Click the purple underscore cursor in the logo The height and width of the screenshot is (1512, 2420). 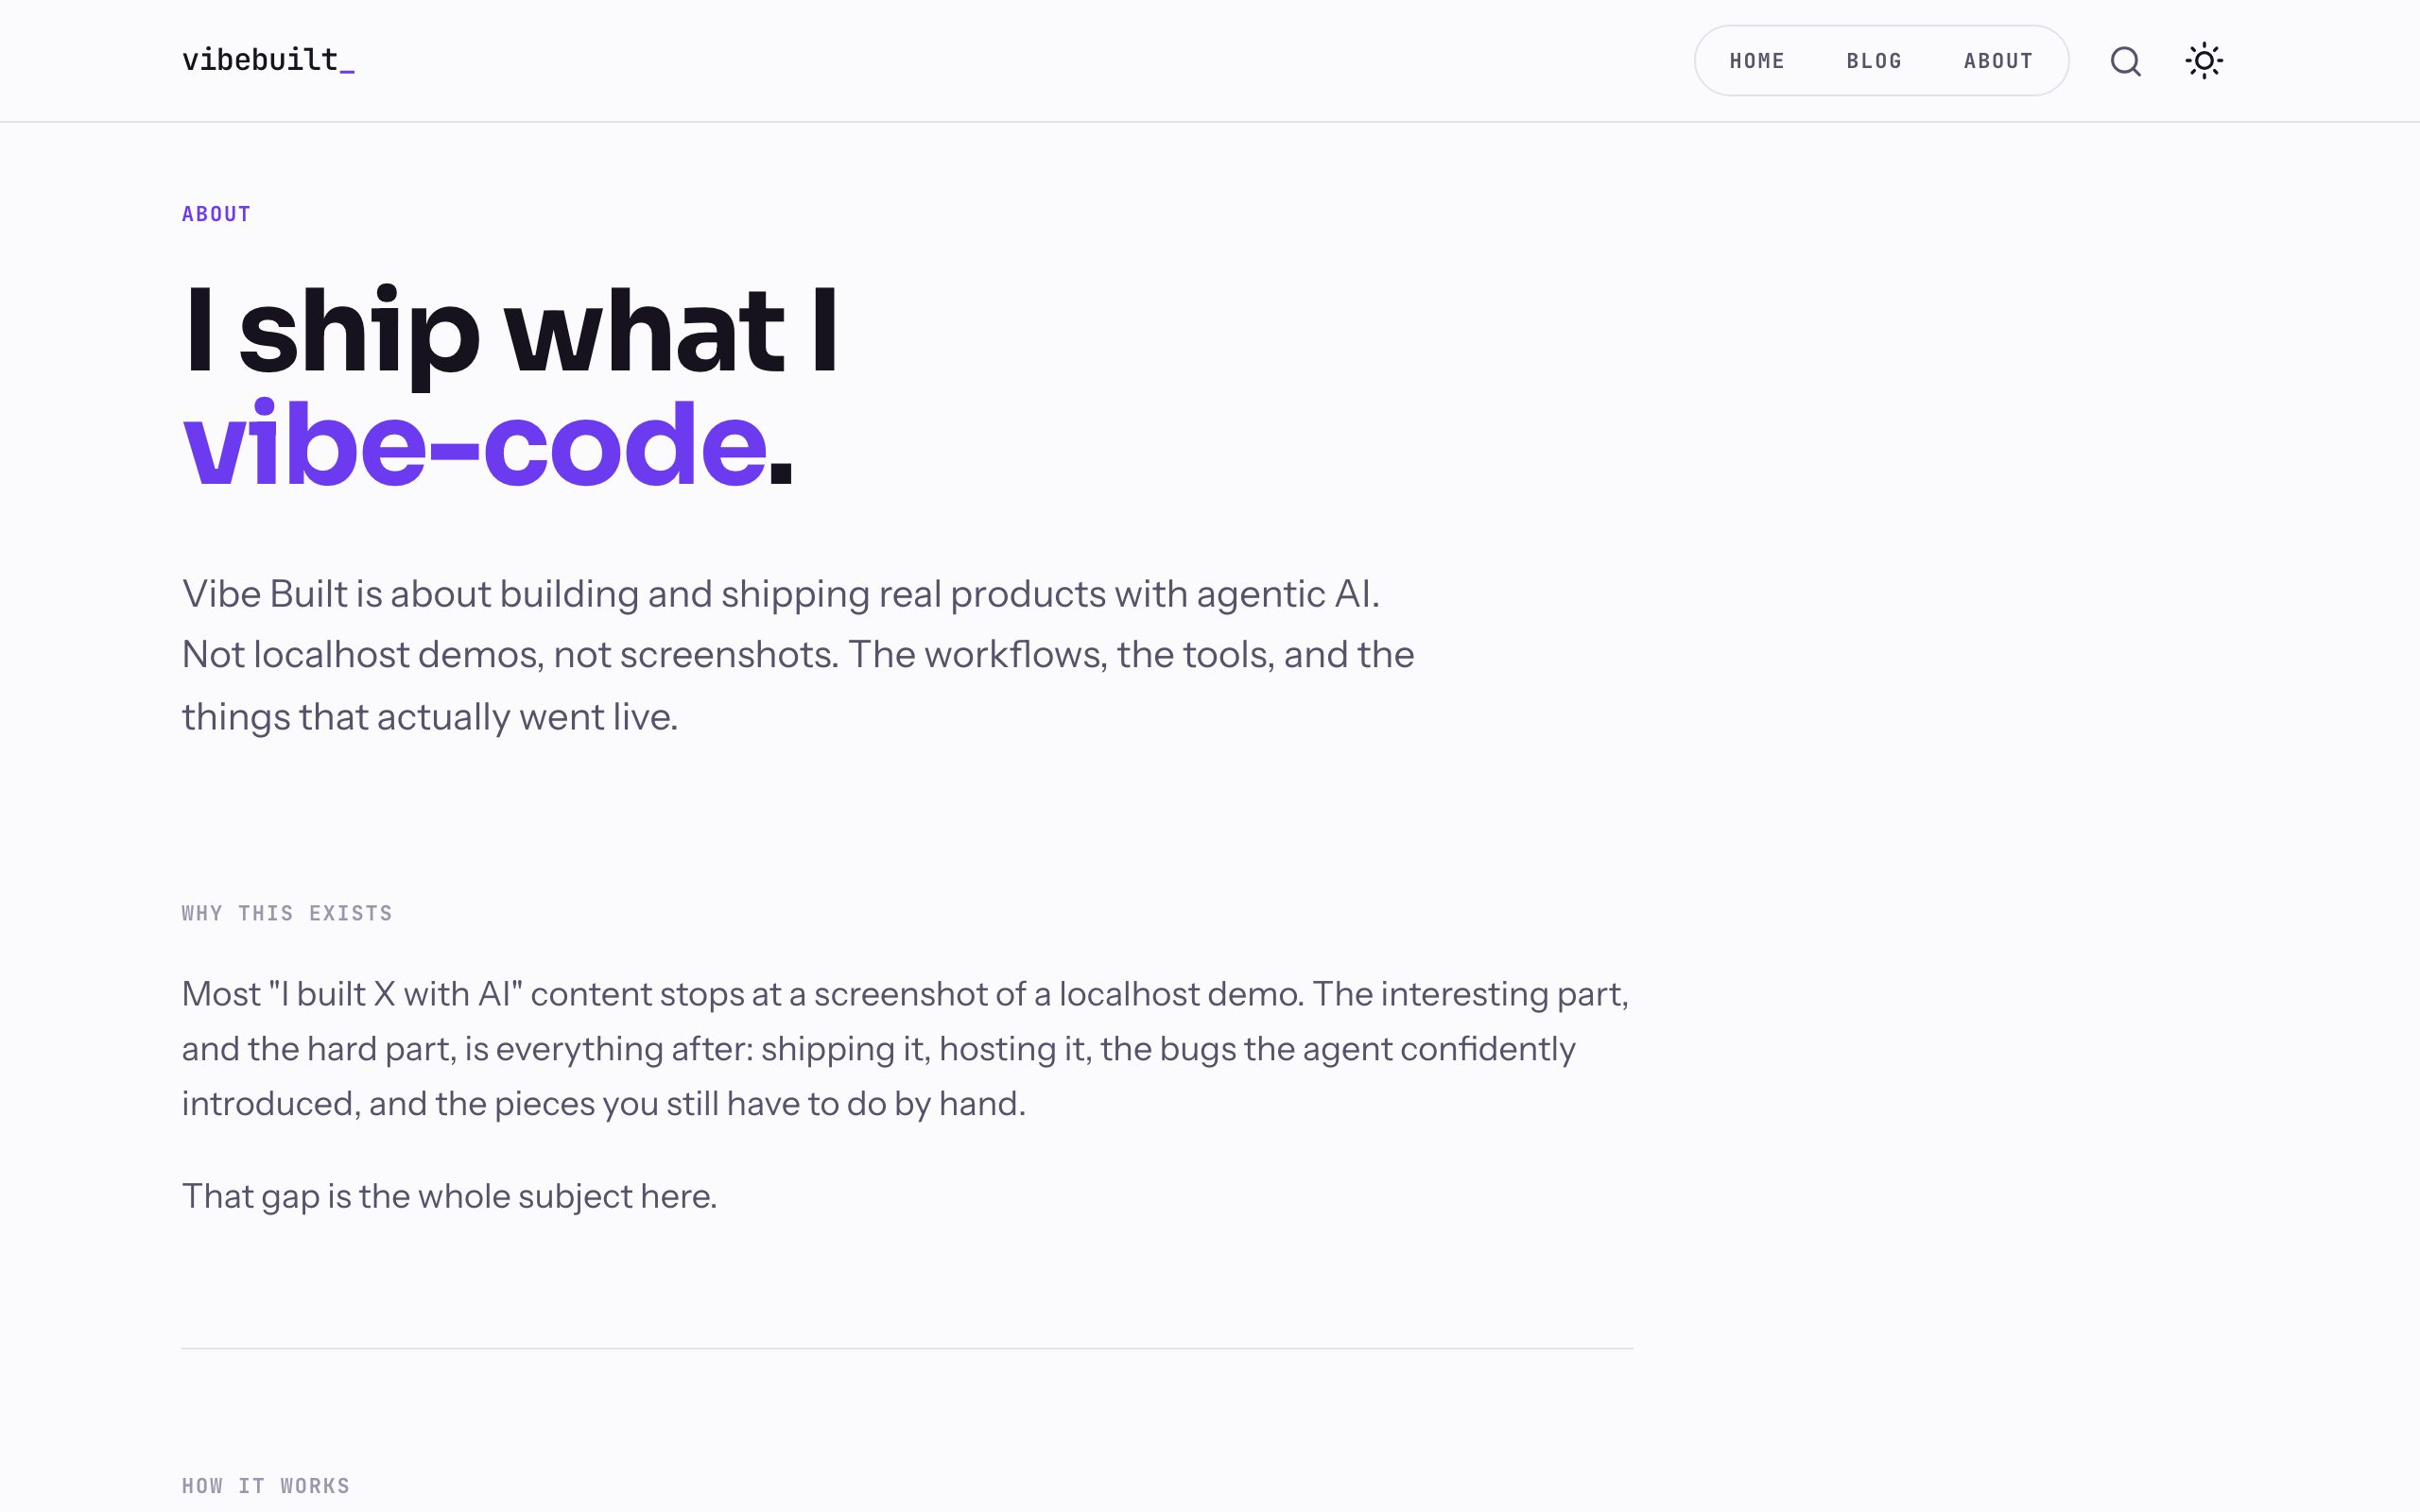tap(347, 71)
